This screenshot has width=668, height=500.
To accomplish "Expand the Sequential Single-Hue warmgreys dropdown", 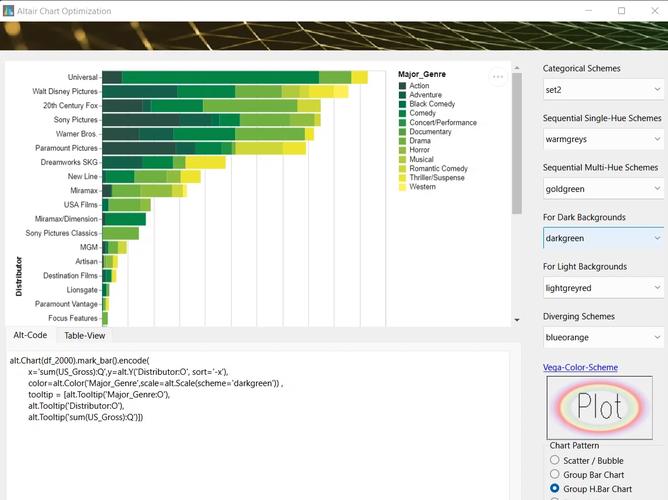I will coord(603,139).
